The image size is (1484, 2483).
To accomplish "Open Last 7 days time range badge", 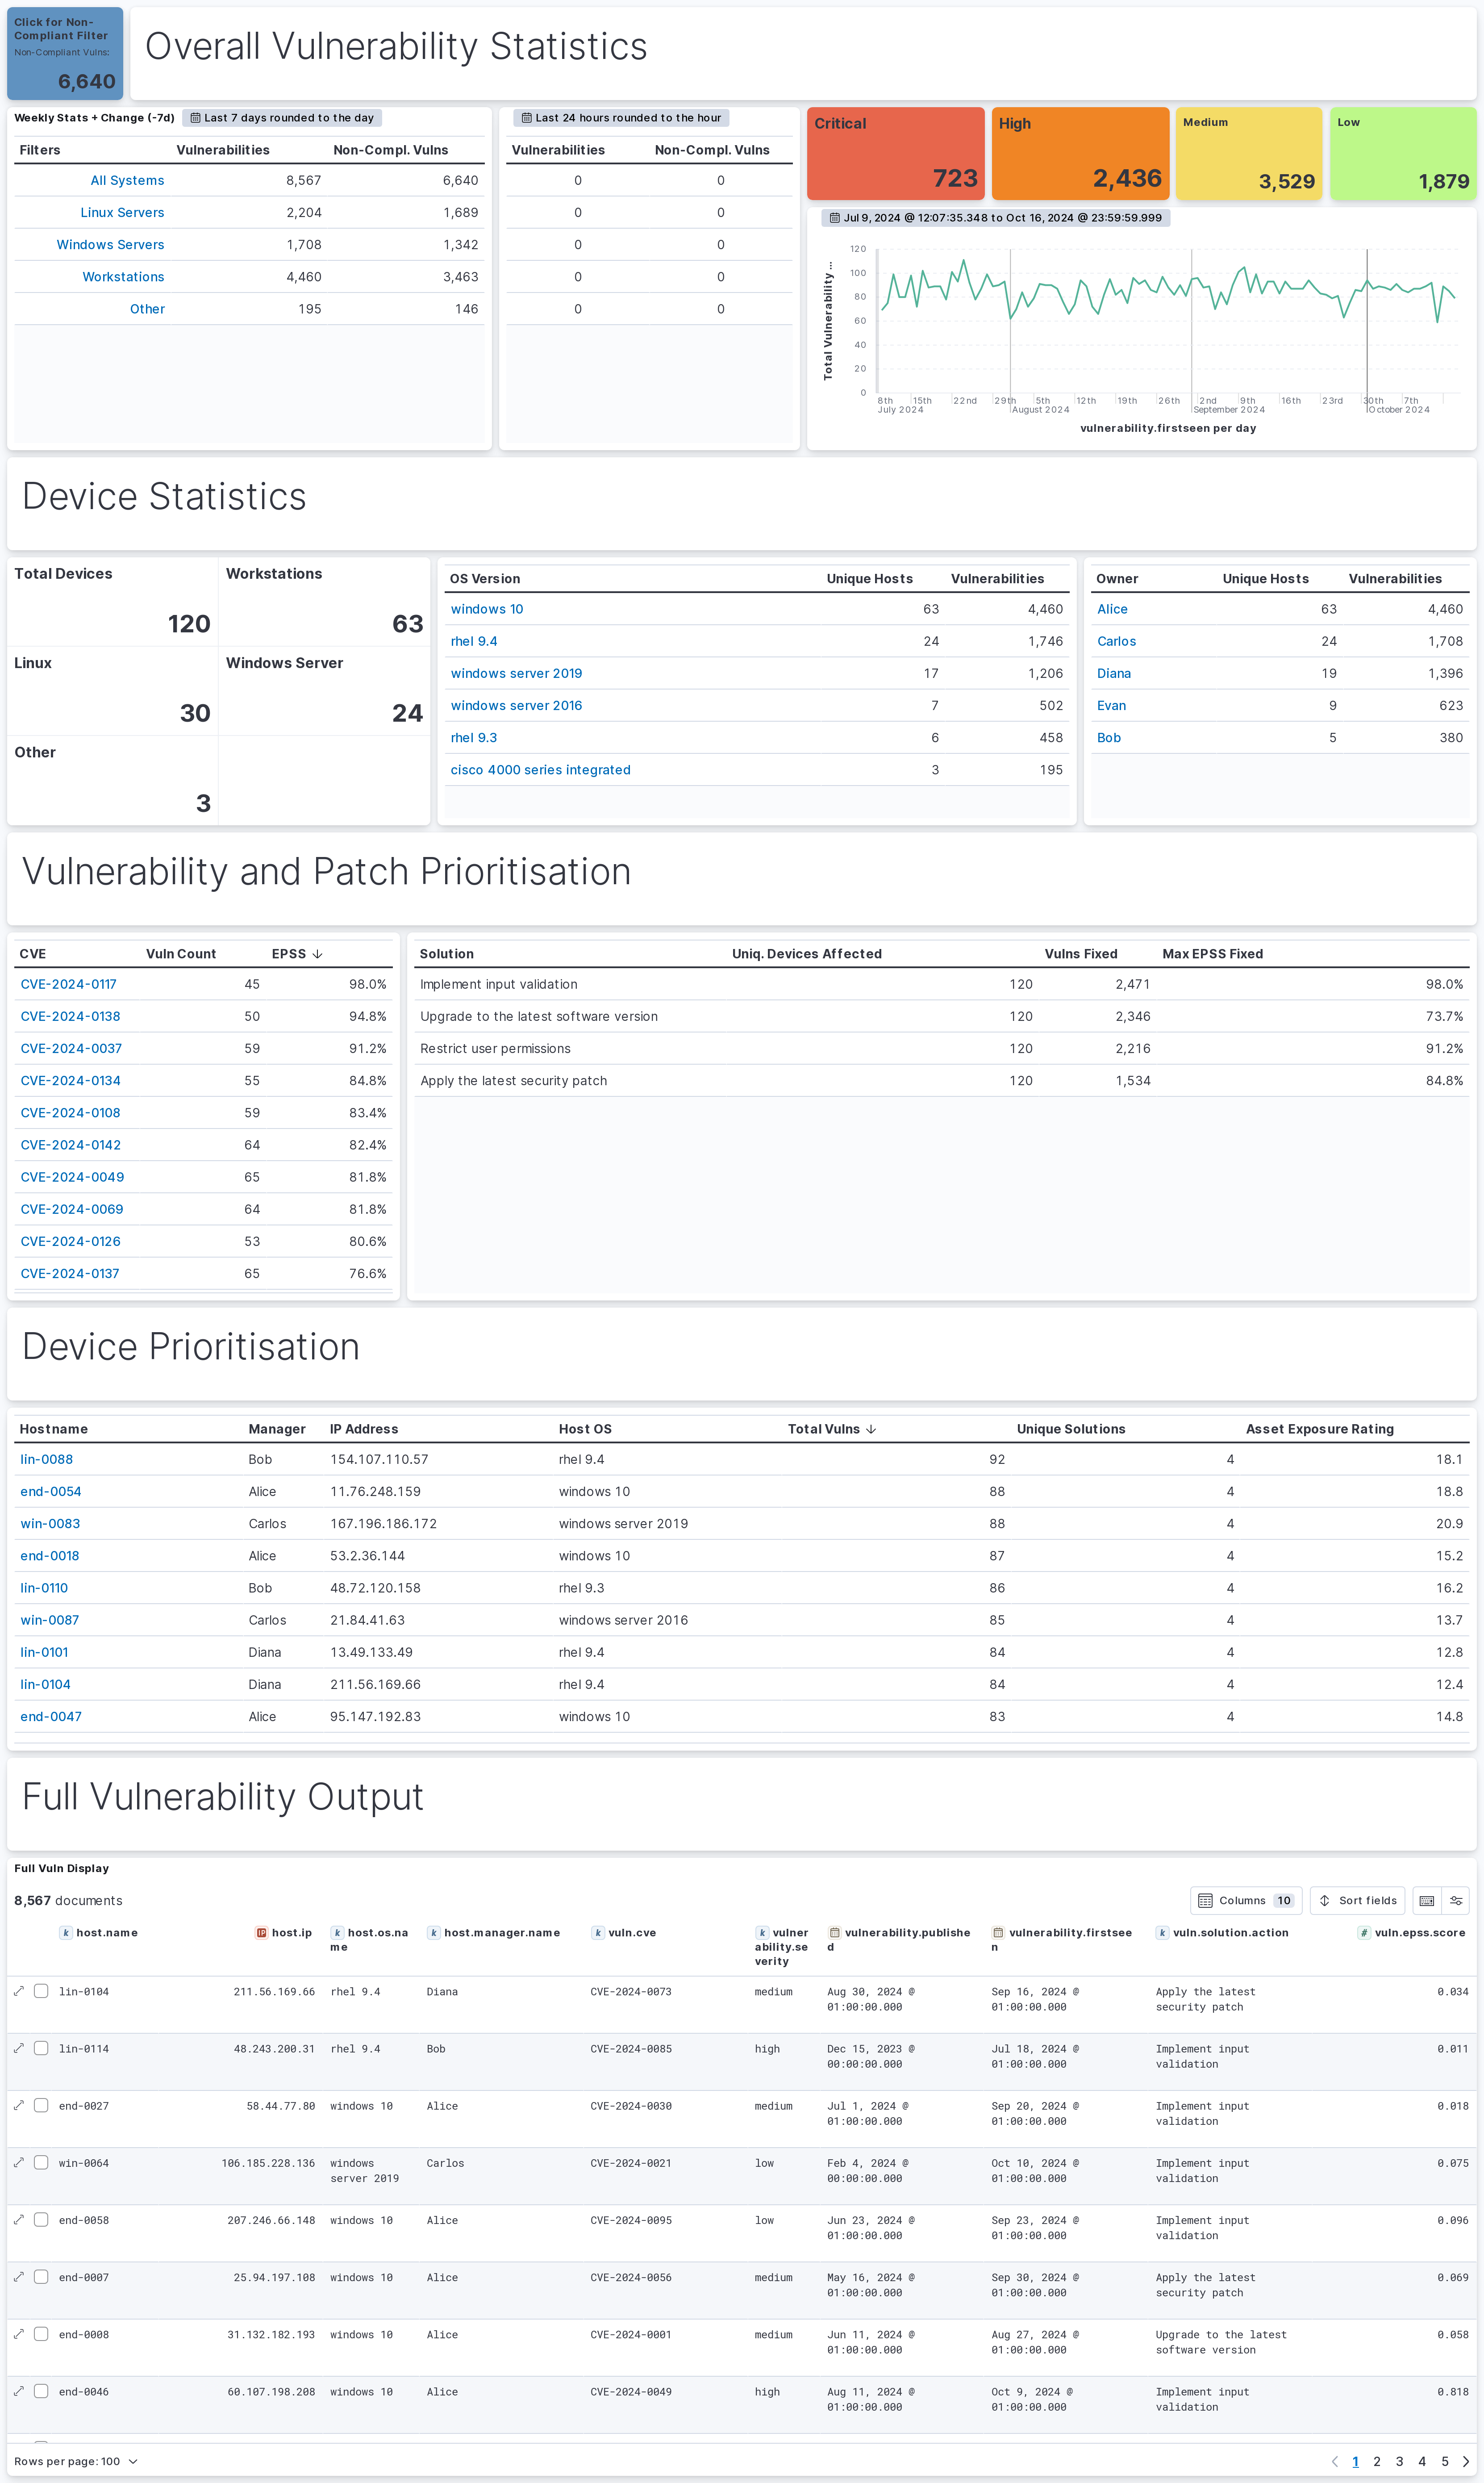I will (x=282, y=118).
